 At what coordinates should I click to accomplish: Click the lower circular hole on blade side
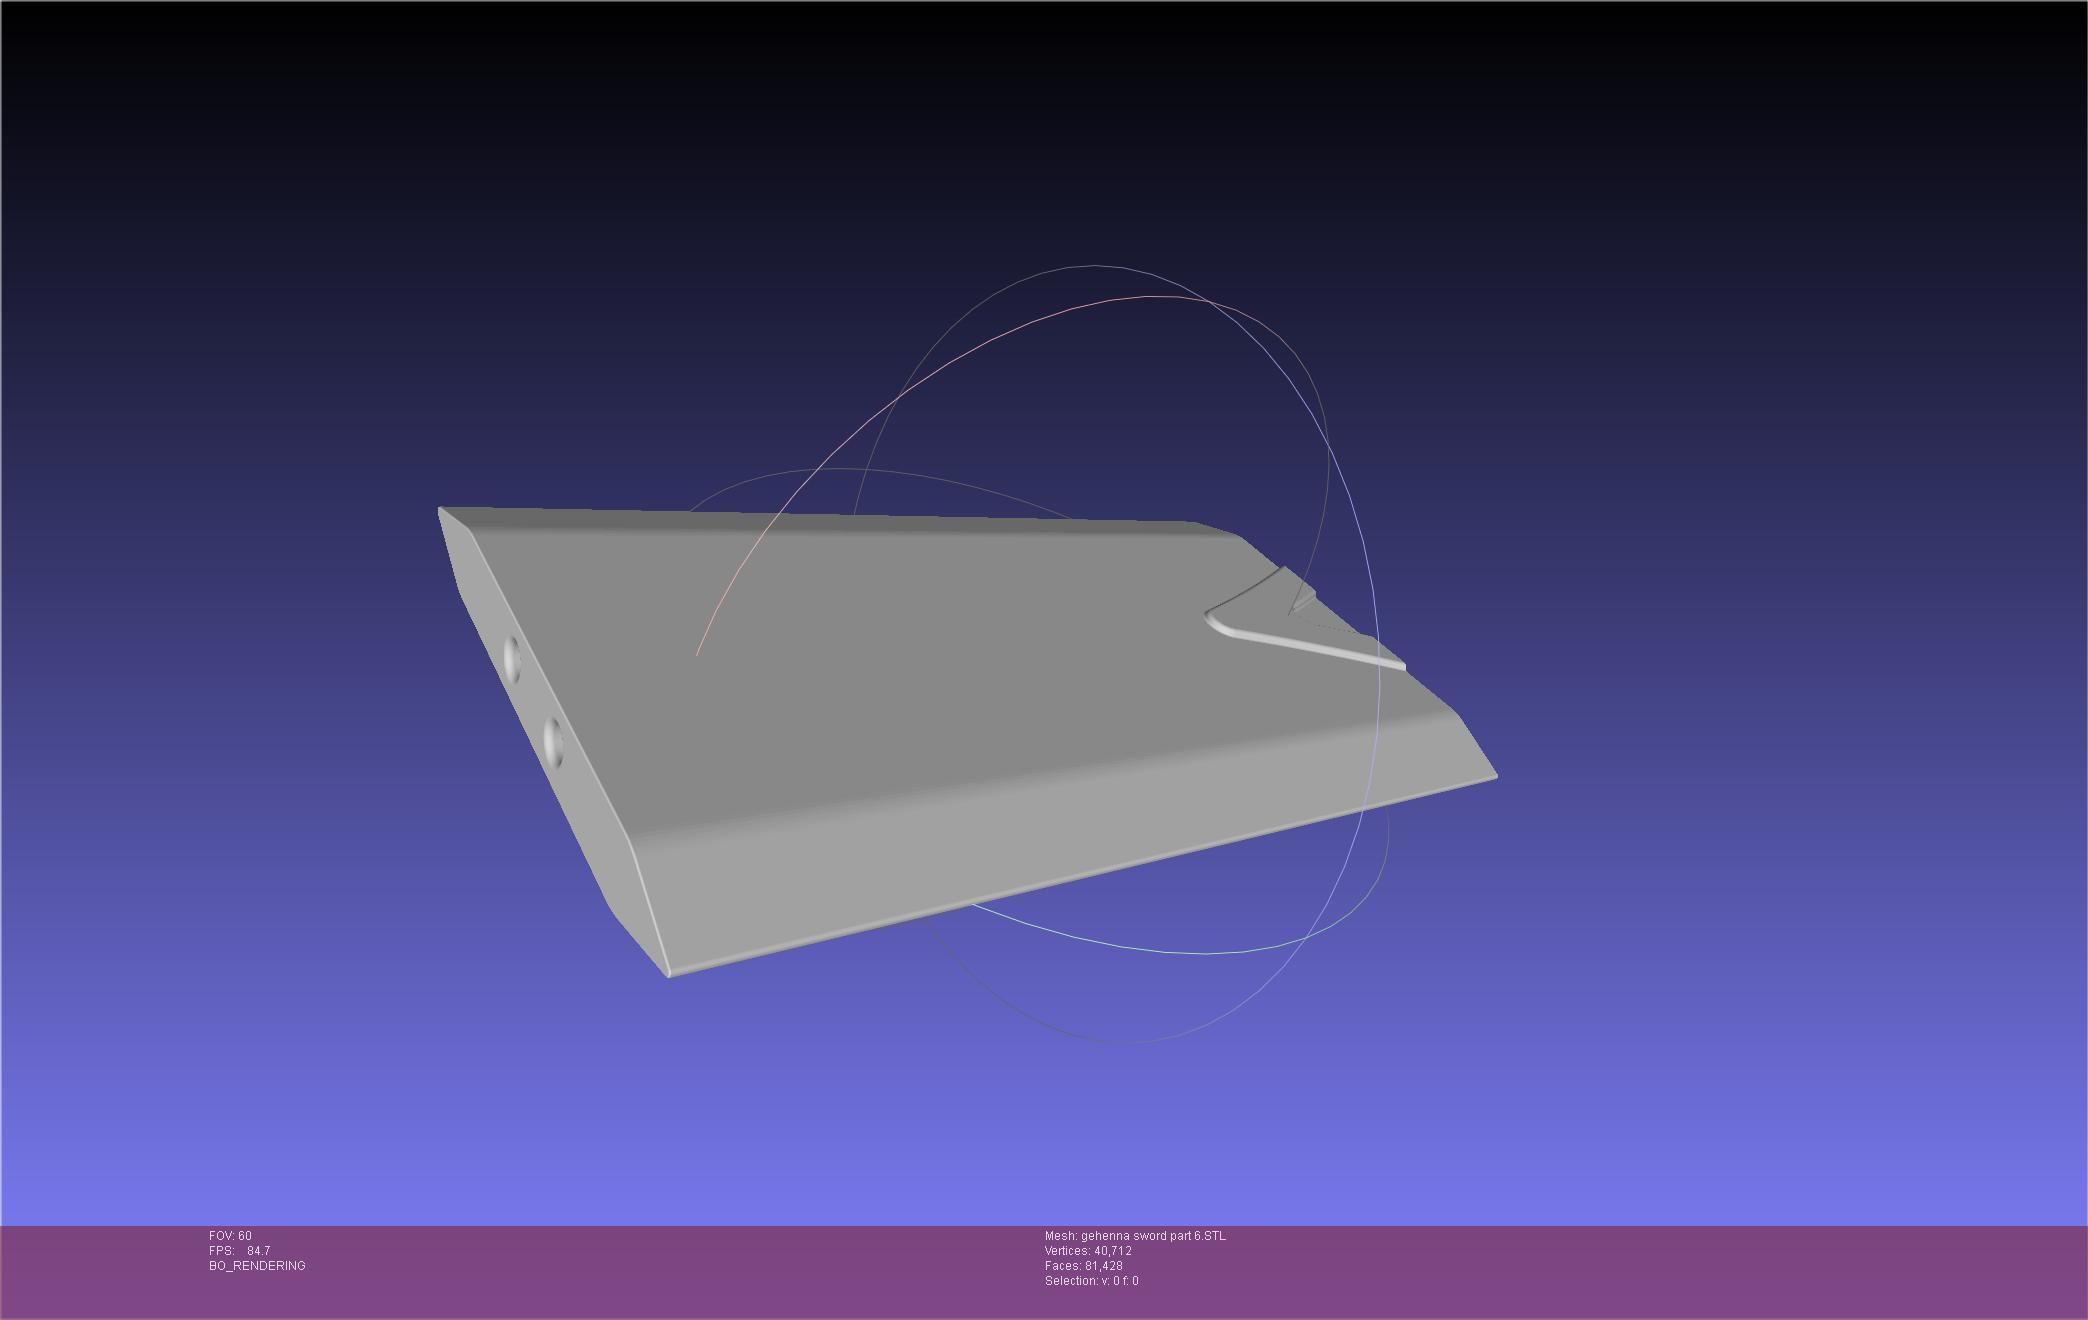point(552,741)
